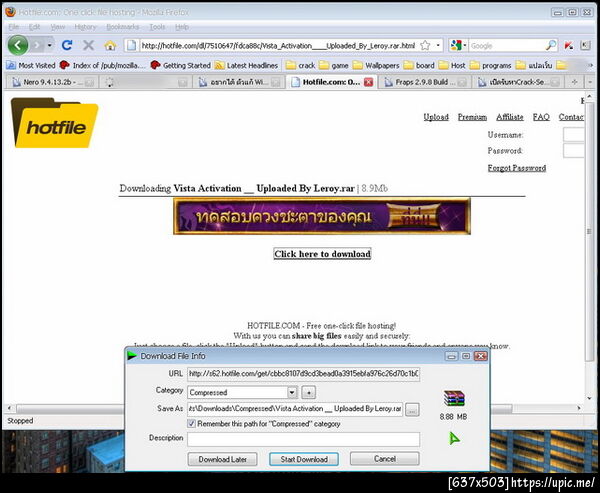Switch to the Nero 9.4.13.2b tab

point(52,82)
